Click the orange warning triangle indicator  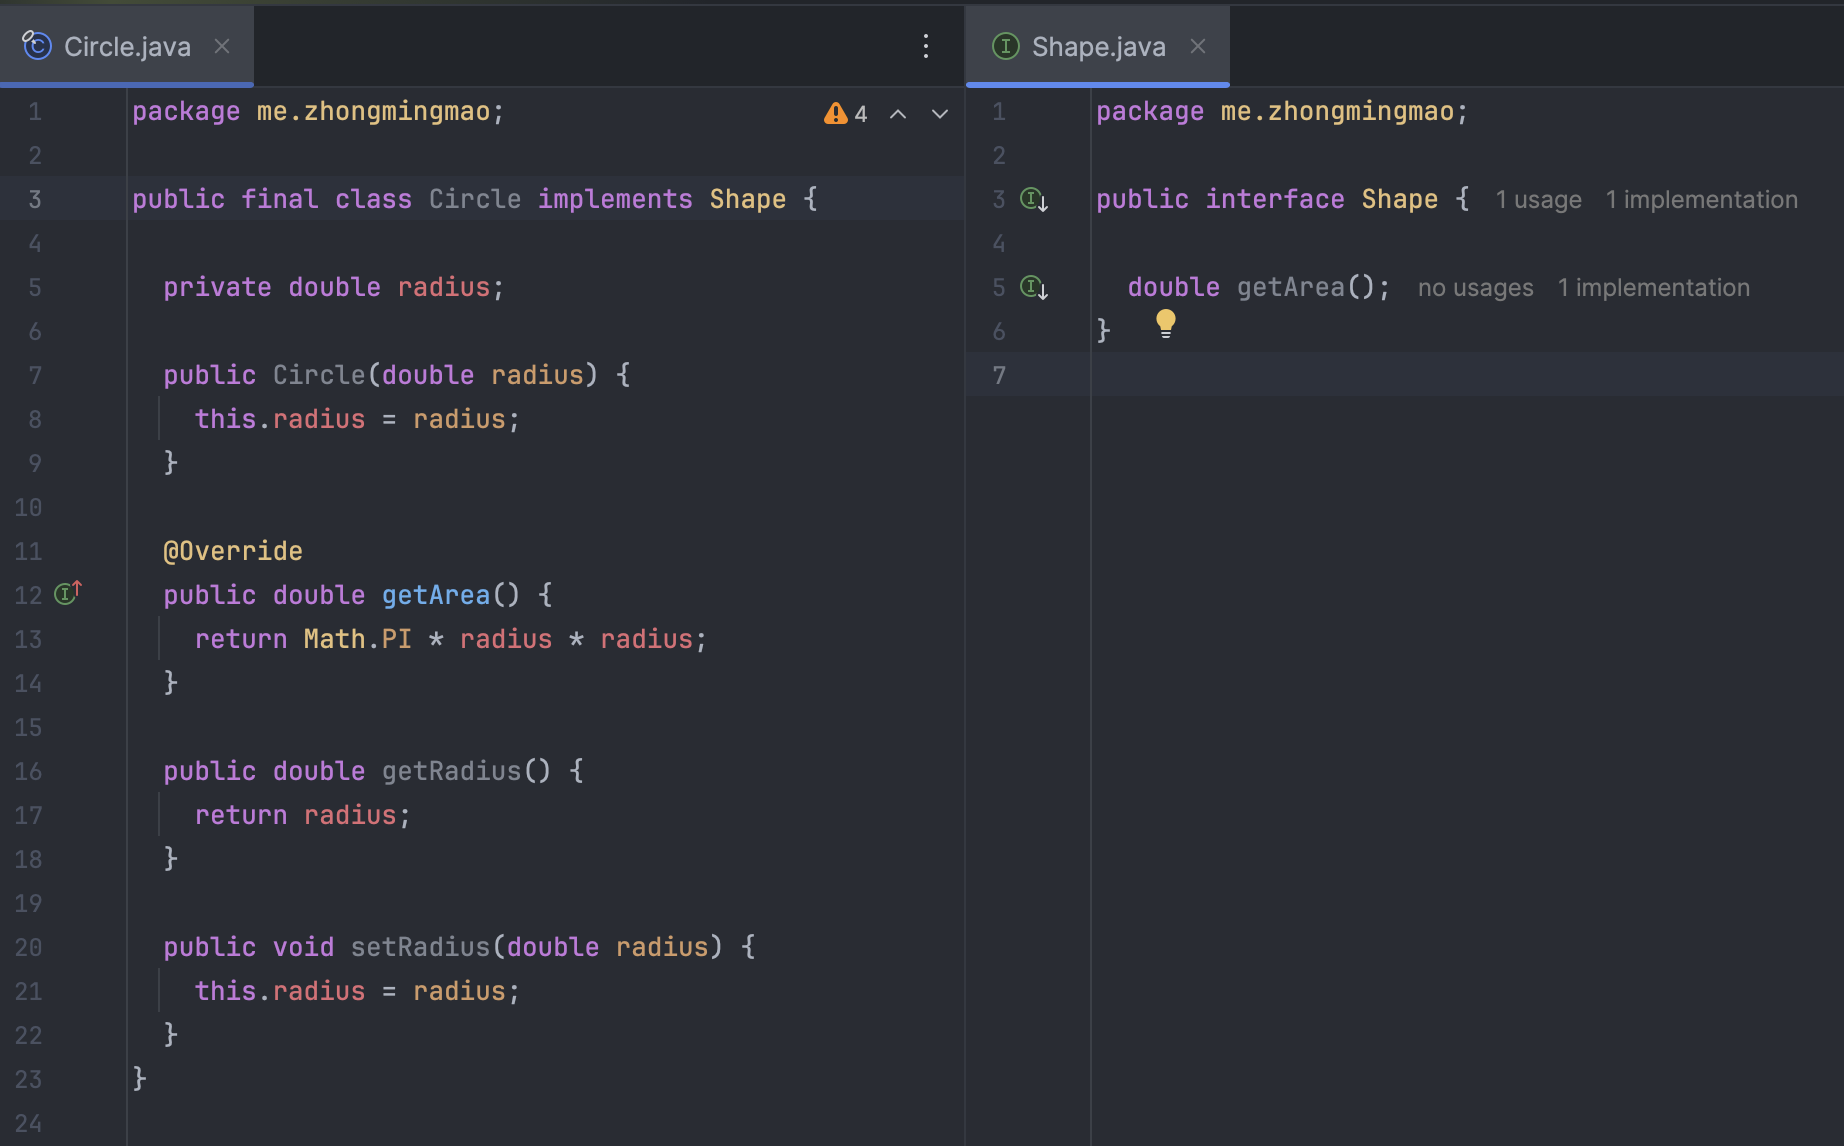835,114
